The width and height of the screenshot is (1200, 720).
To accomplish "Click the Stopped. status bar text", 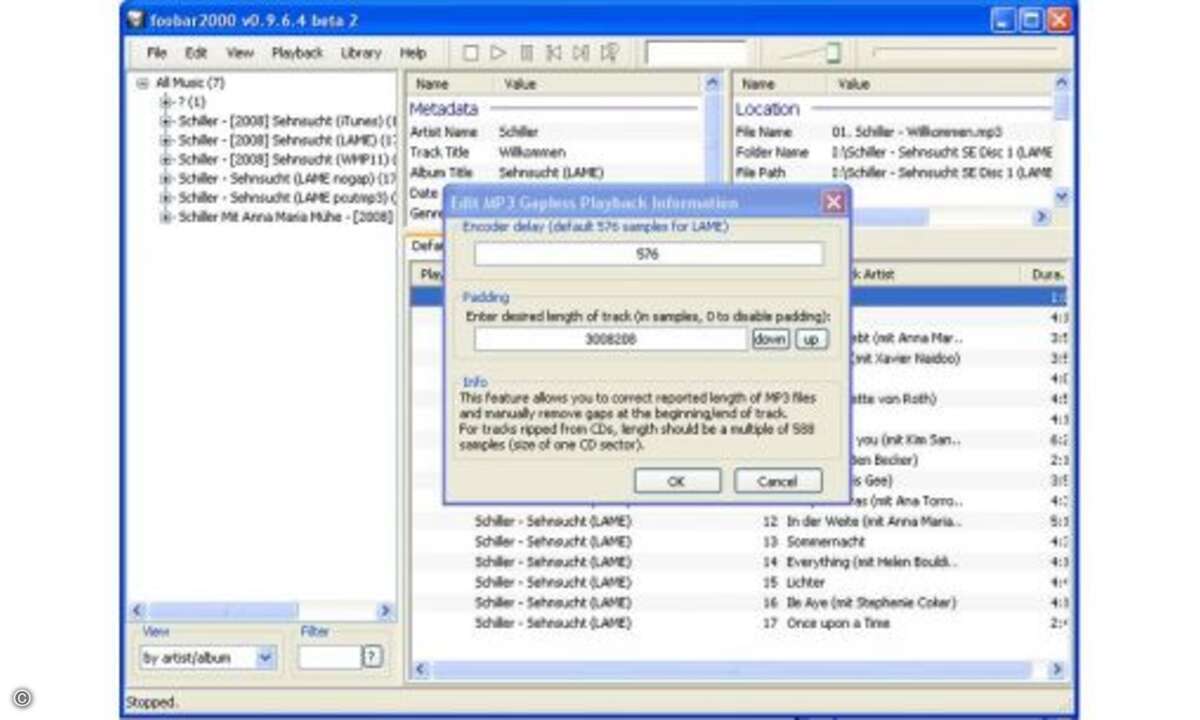I will 152,703.
